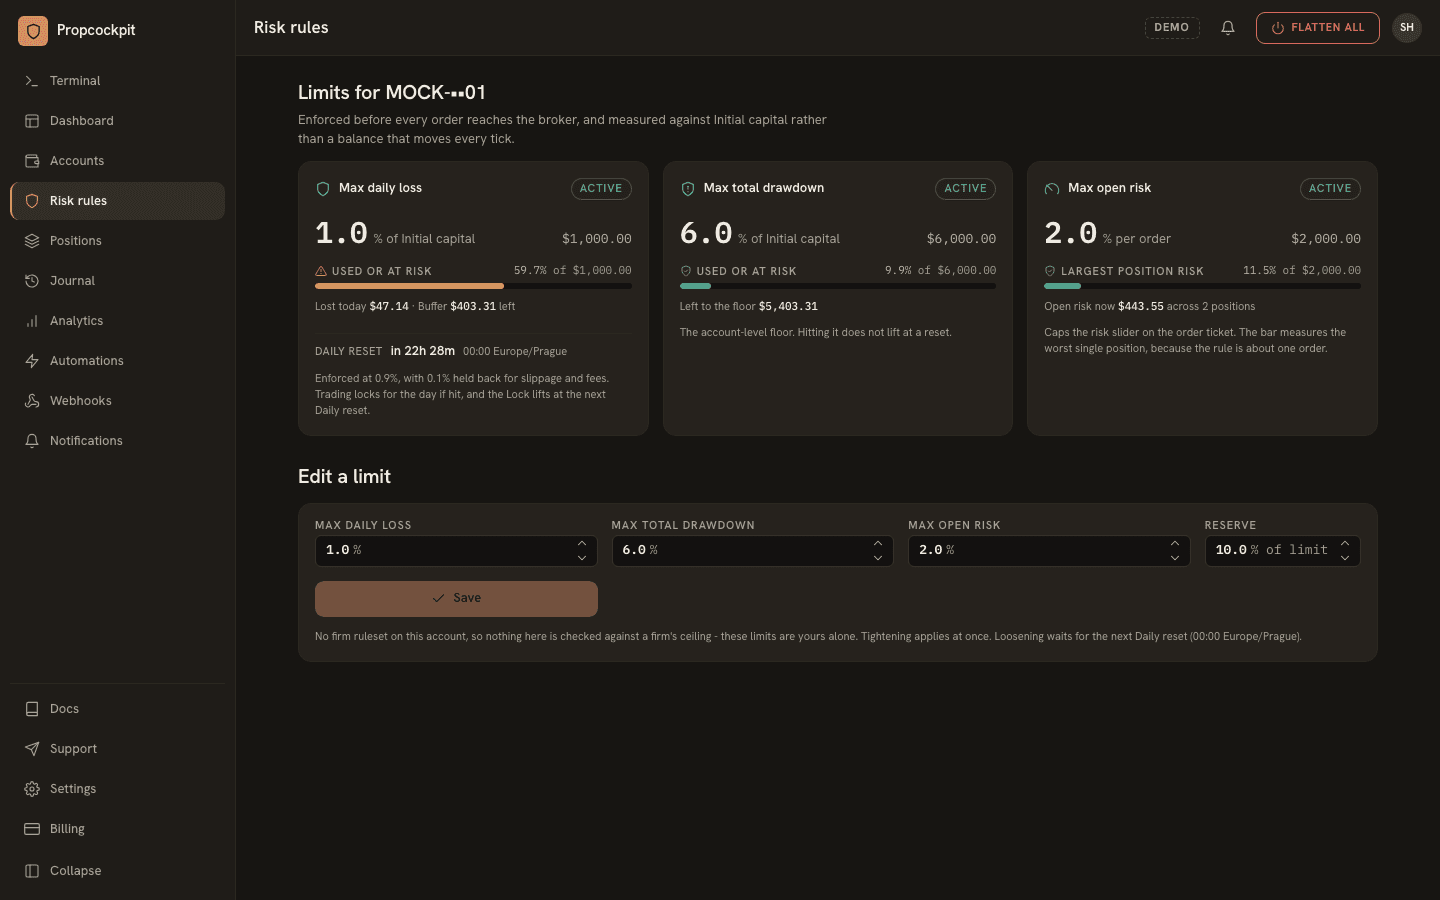Open the Journal page
The height and width of the screenshot is (900, 1440).
(x=117, y=281)
